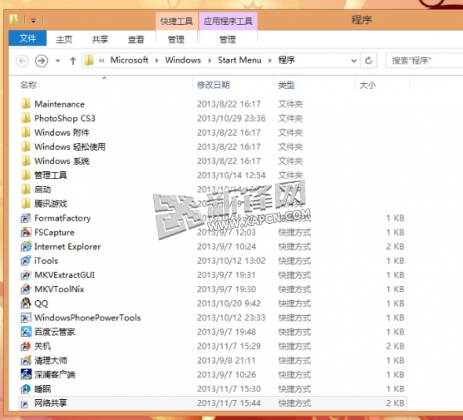Viewport: 463px width, 420px height.
Task: Switch to the 查看 ribbon tab
Action: pyautogui.click(x=136, y=39)
